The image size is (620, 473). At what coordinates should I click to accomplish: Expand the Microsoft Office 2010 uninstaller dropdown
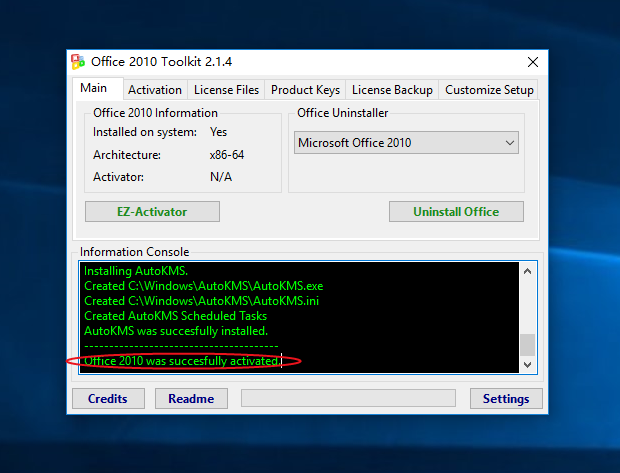(x=406, y=143)
